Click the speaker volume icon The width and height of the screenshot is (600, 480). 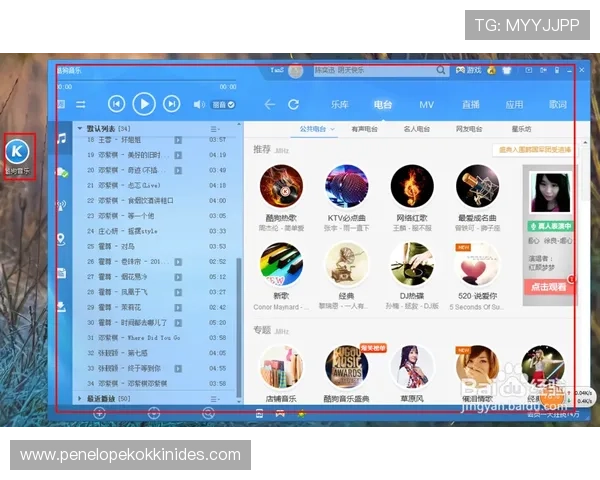tap(198, 104)
